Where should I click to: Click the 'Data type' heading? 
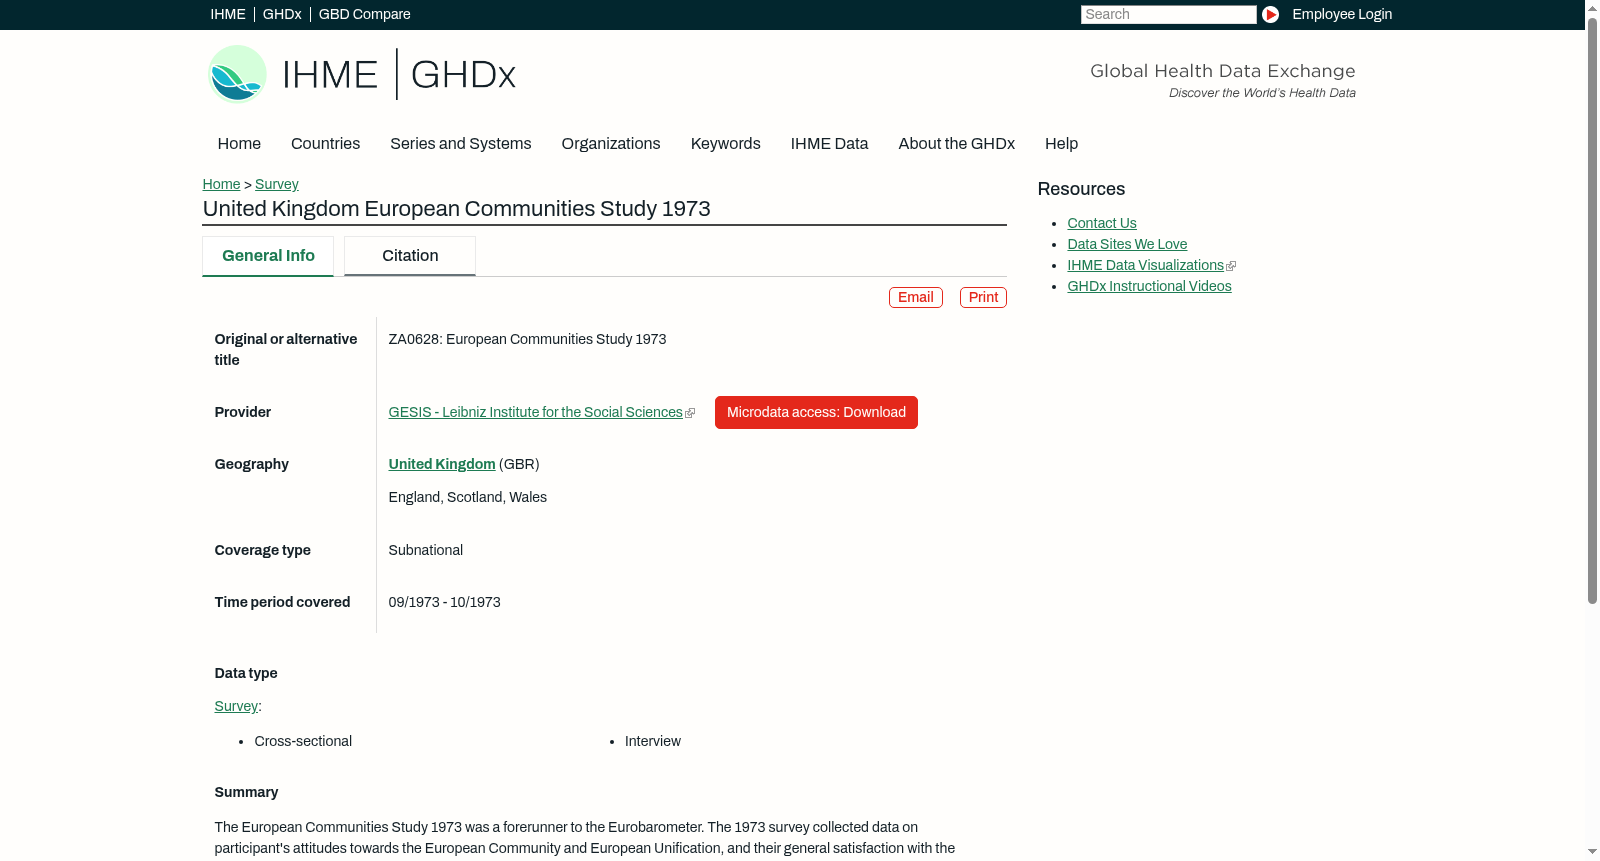245,674
